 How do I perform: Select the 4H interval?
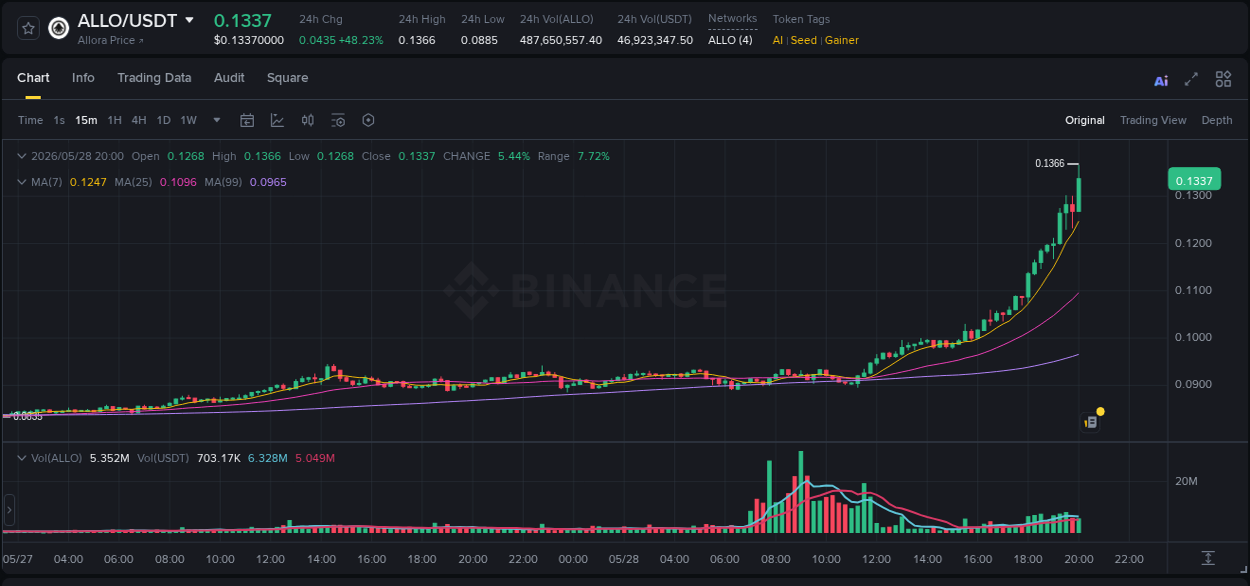click(x=138, y=120)
